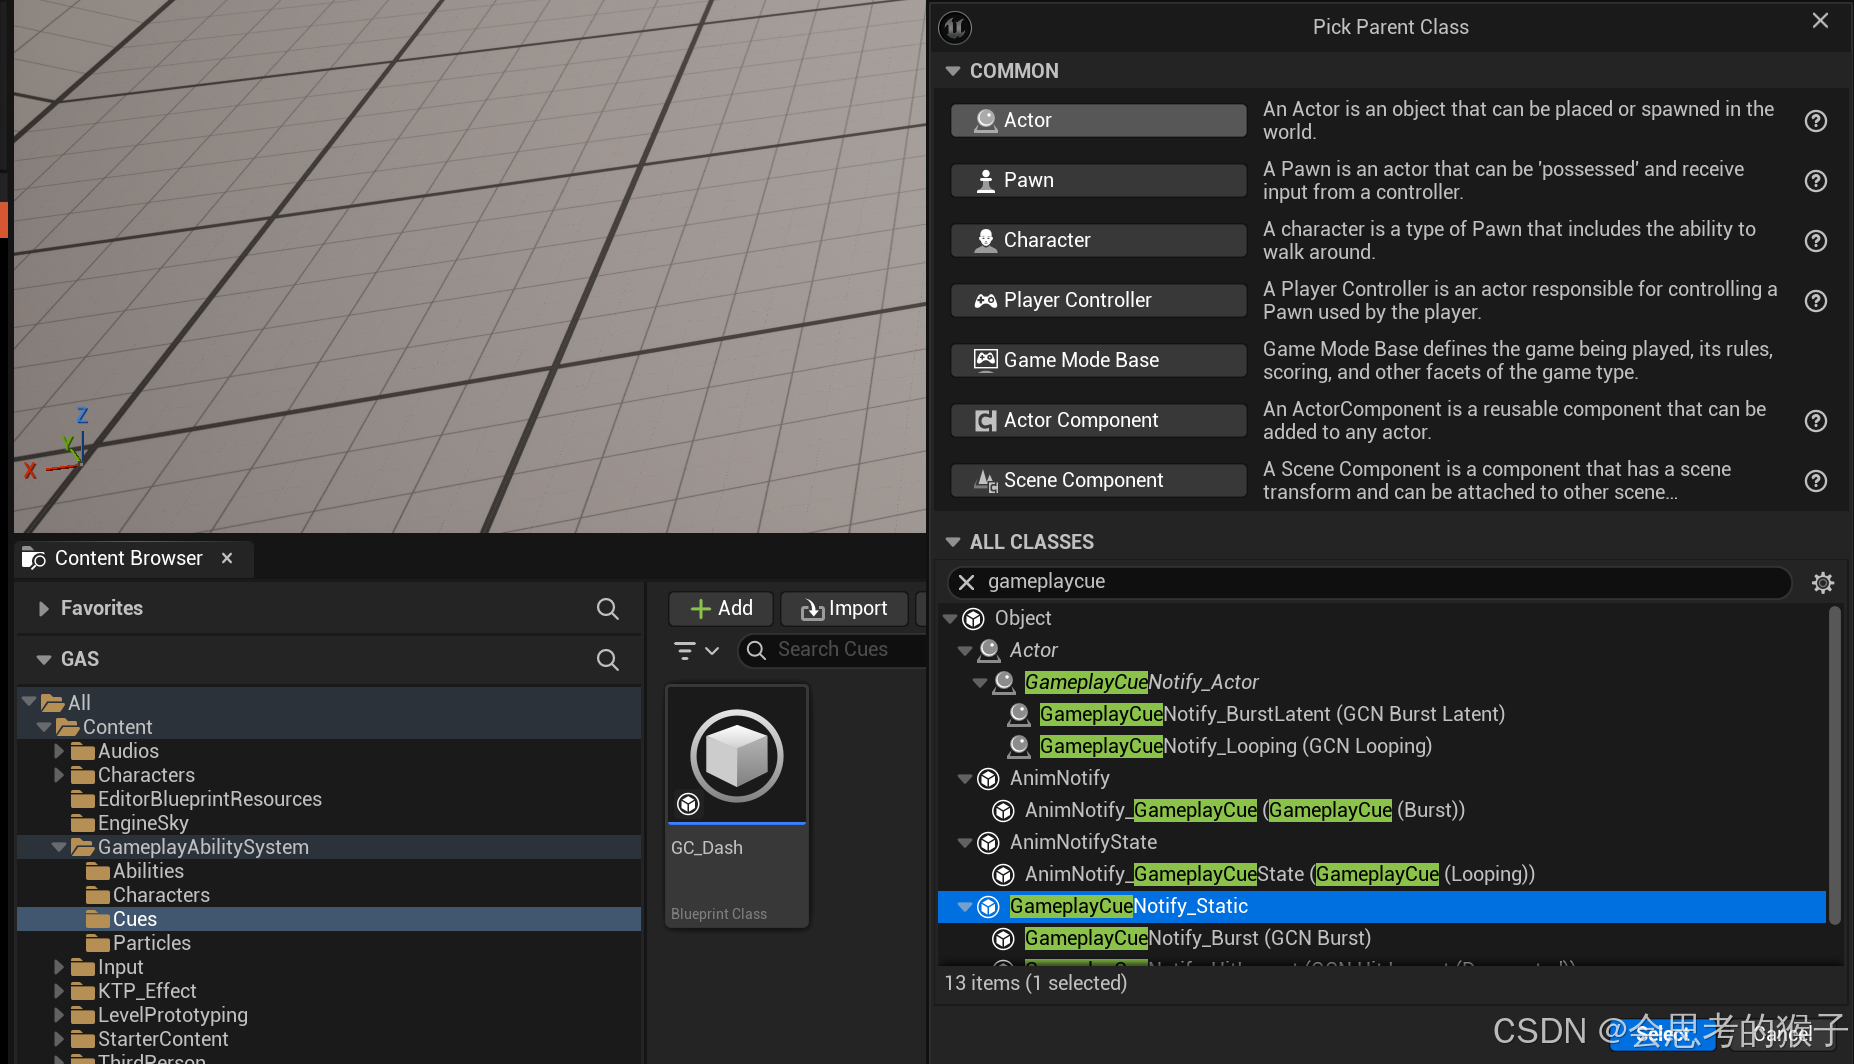Open EditorBlueprintResources folder
The image size is (1854, 1064).
pyautogui.click(x=210, y=799)
